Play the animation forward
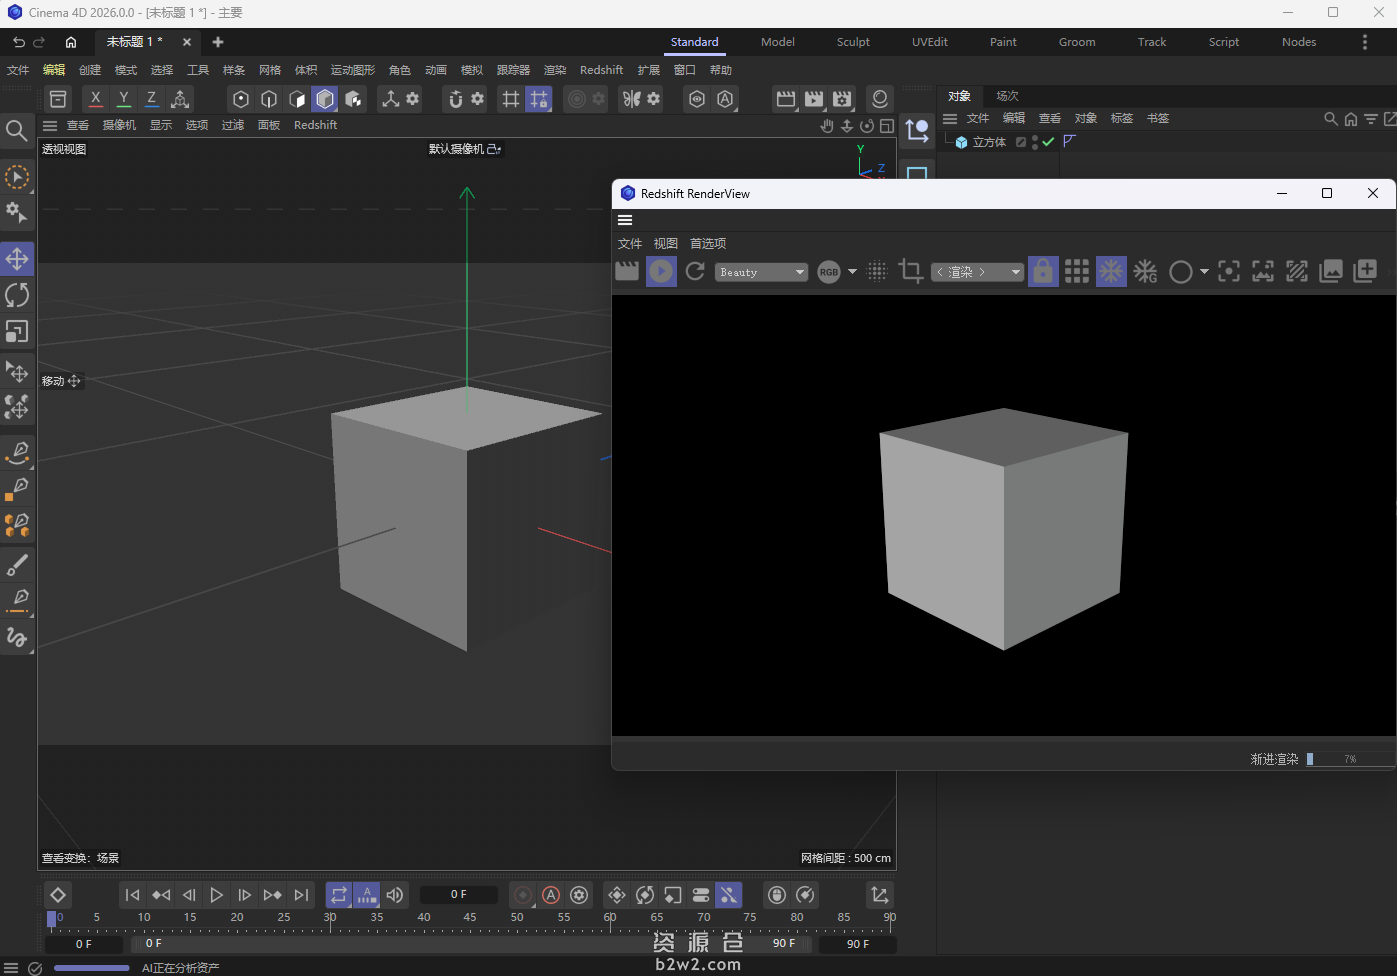1397x976 pixels. 217,895
